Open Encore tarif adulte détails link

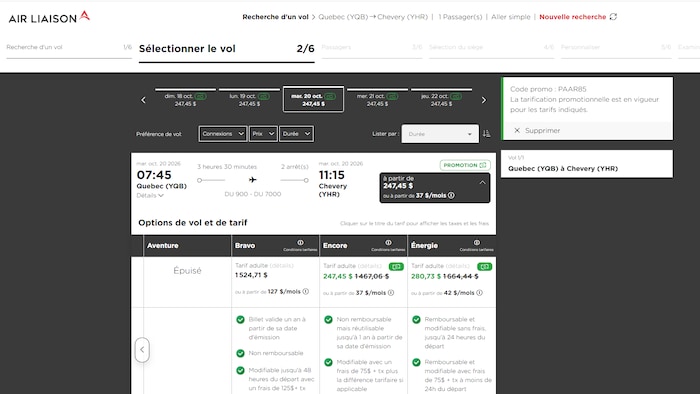point(370,265)
